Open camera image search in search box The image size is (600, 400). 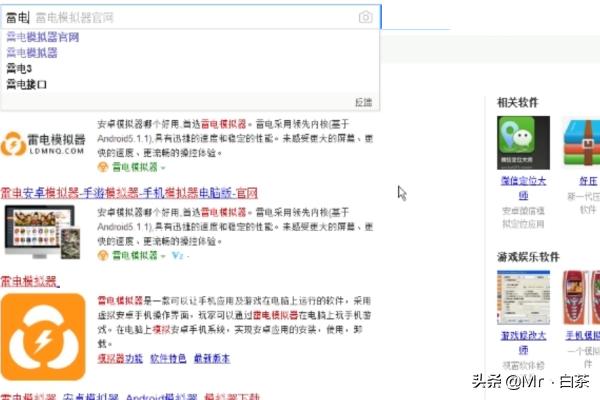click(x=365, y=17)
